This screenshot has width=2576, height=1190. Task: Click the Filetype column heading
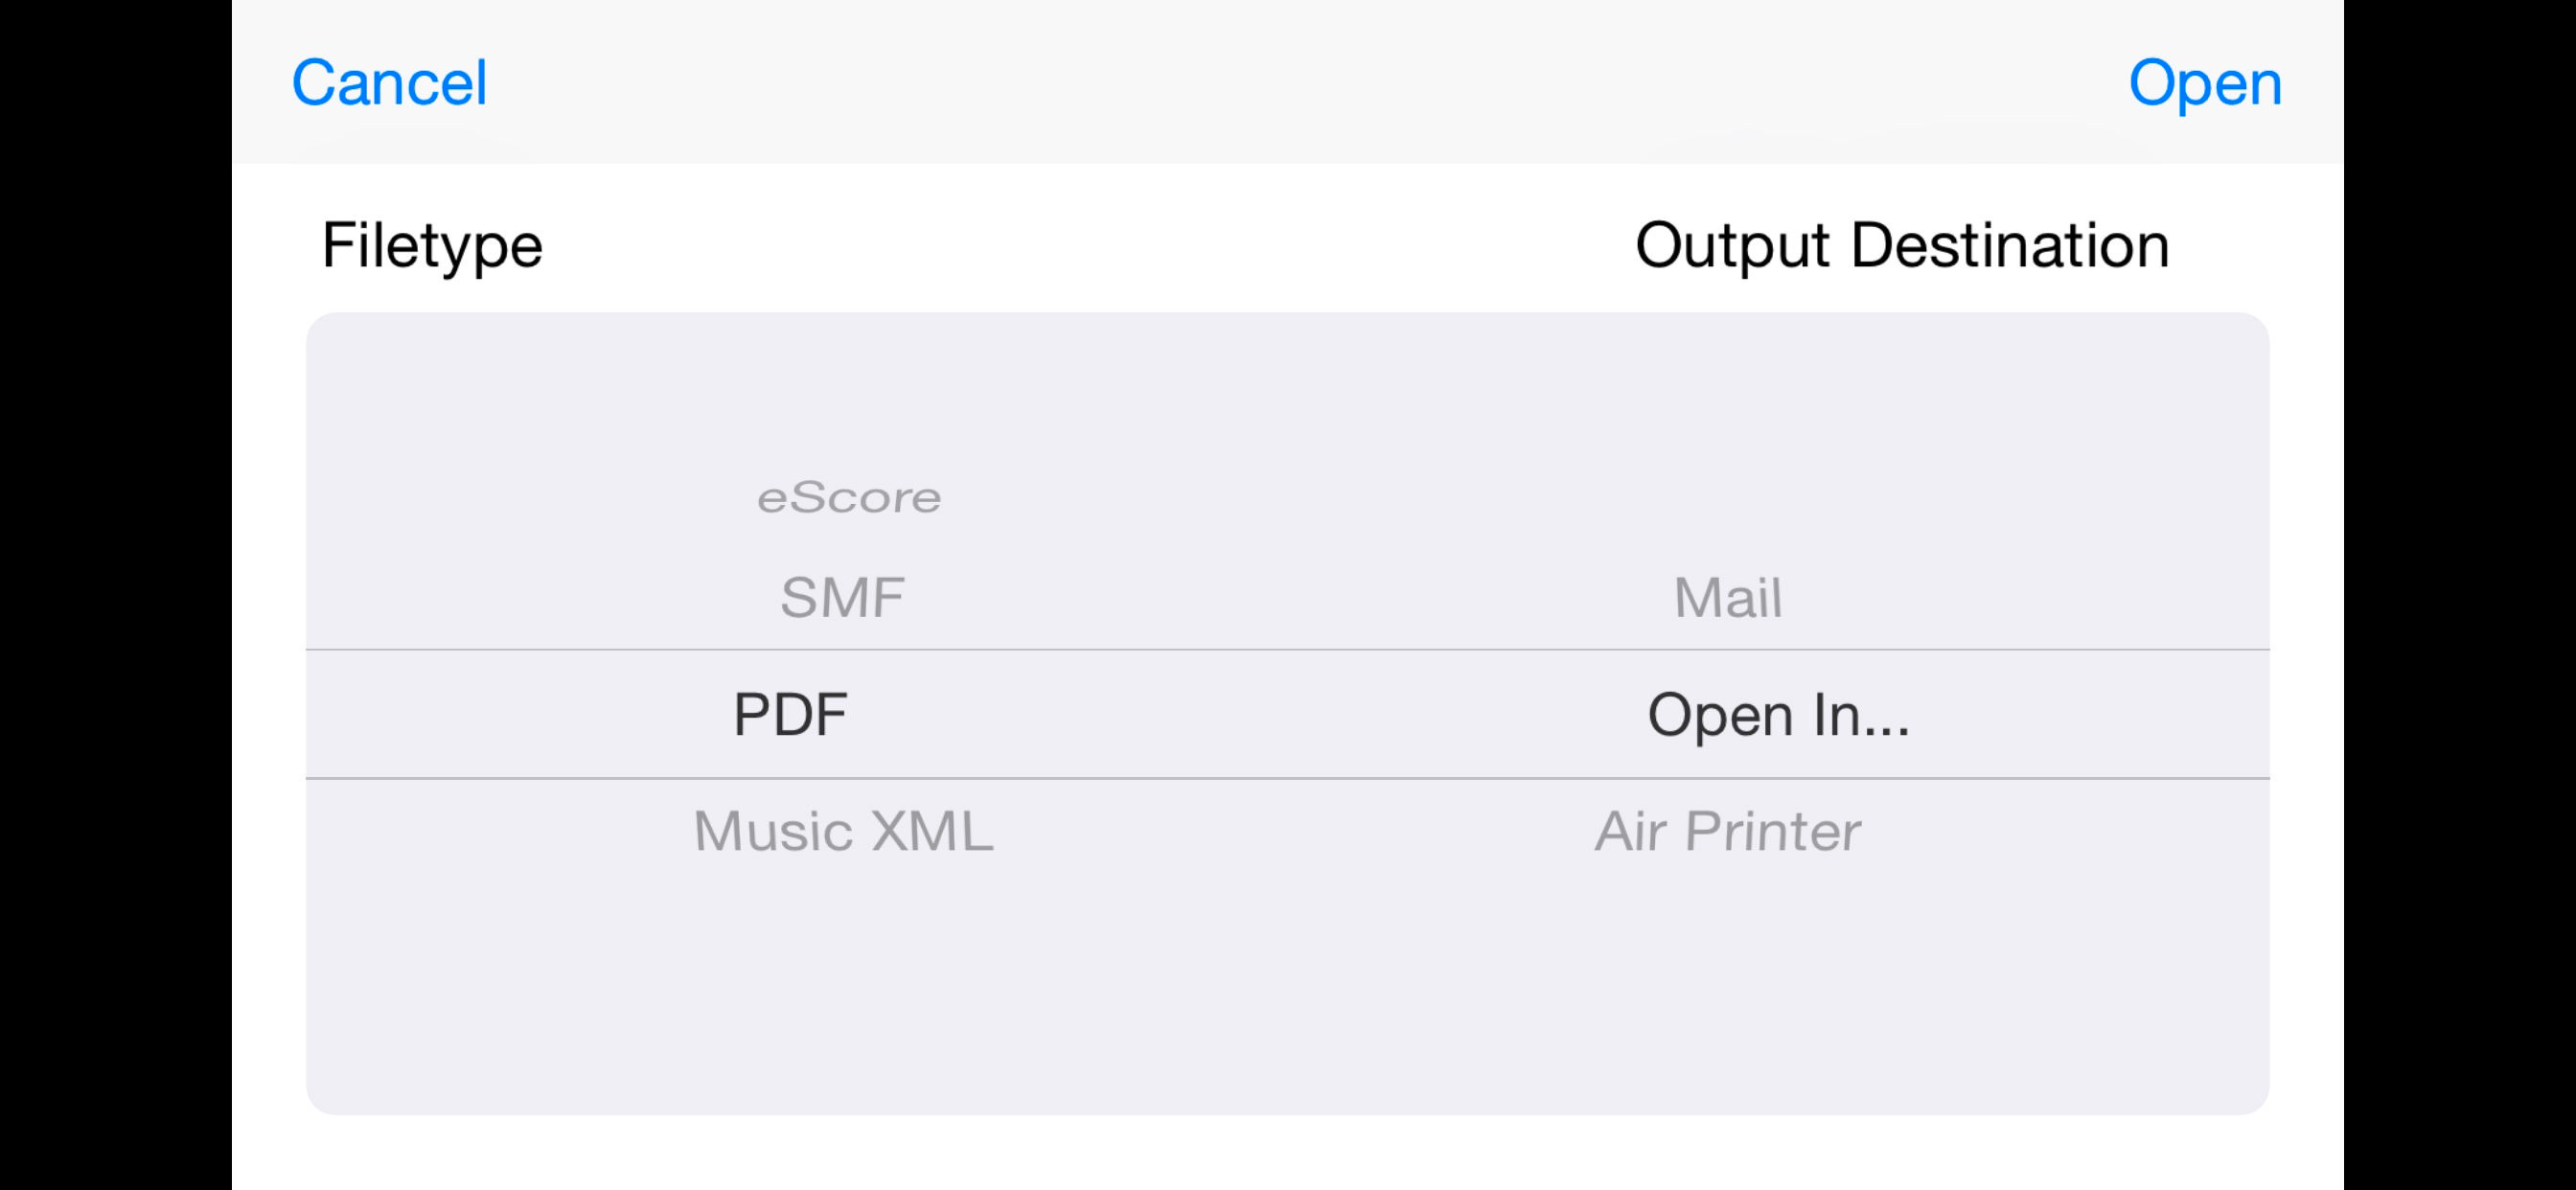(432, 245)
